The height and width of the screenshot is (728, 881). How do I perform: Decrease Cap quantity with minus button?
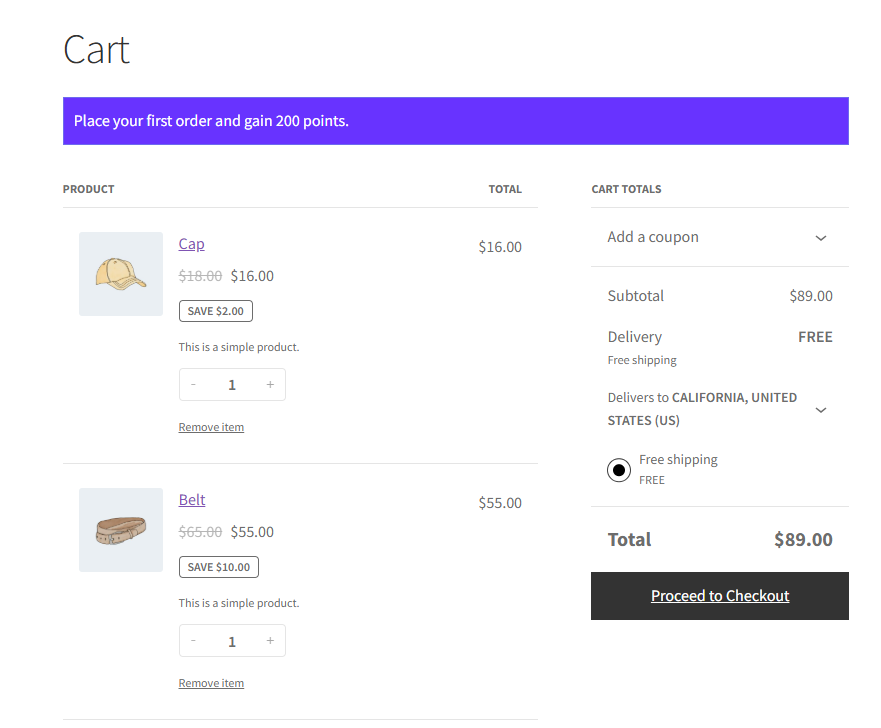[194, 385]
